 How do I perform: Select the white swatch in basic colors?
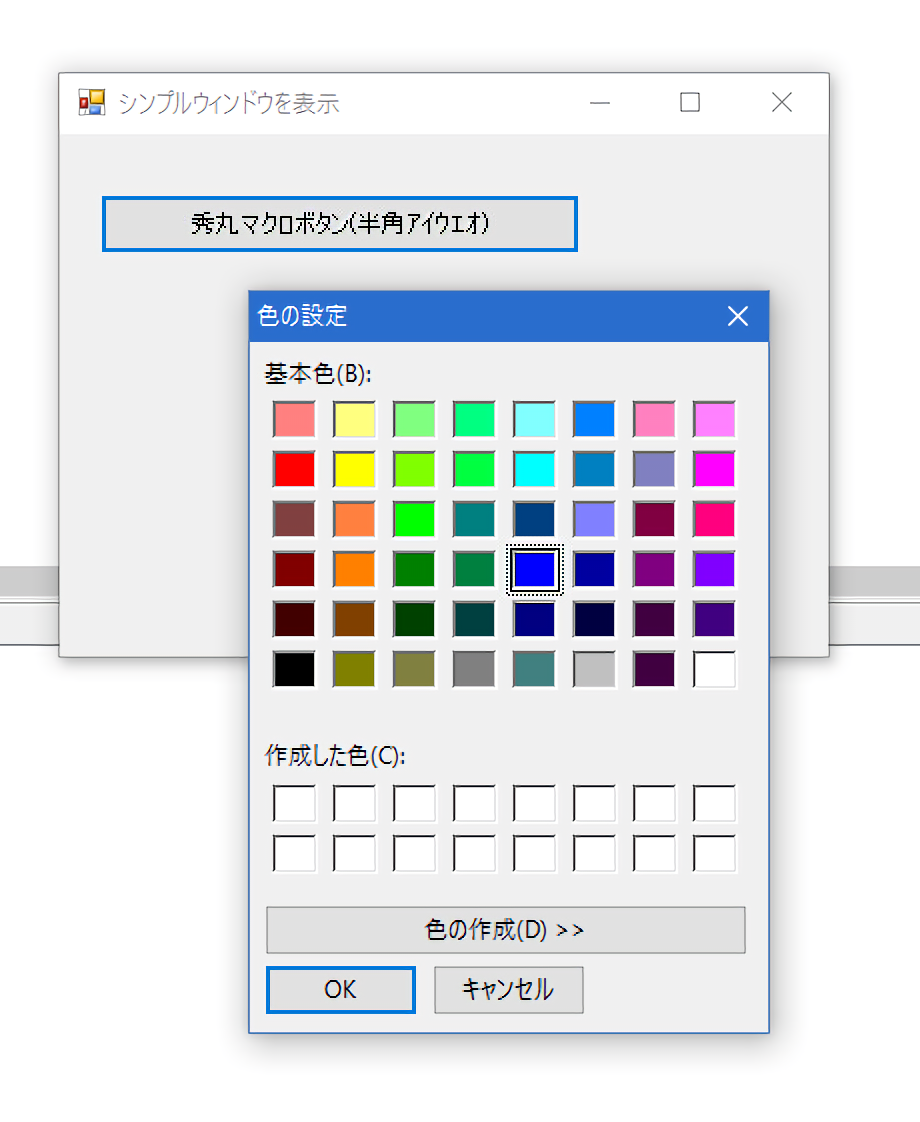[714, 669]
